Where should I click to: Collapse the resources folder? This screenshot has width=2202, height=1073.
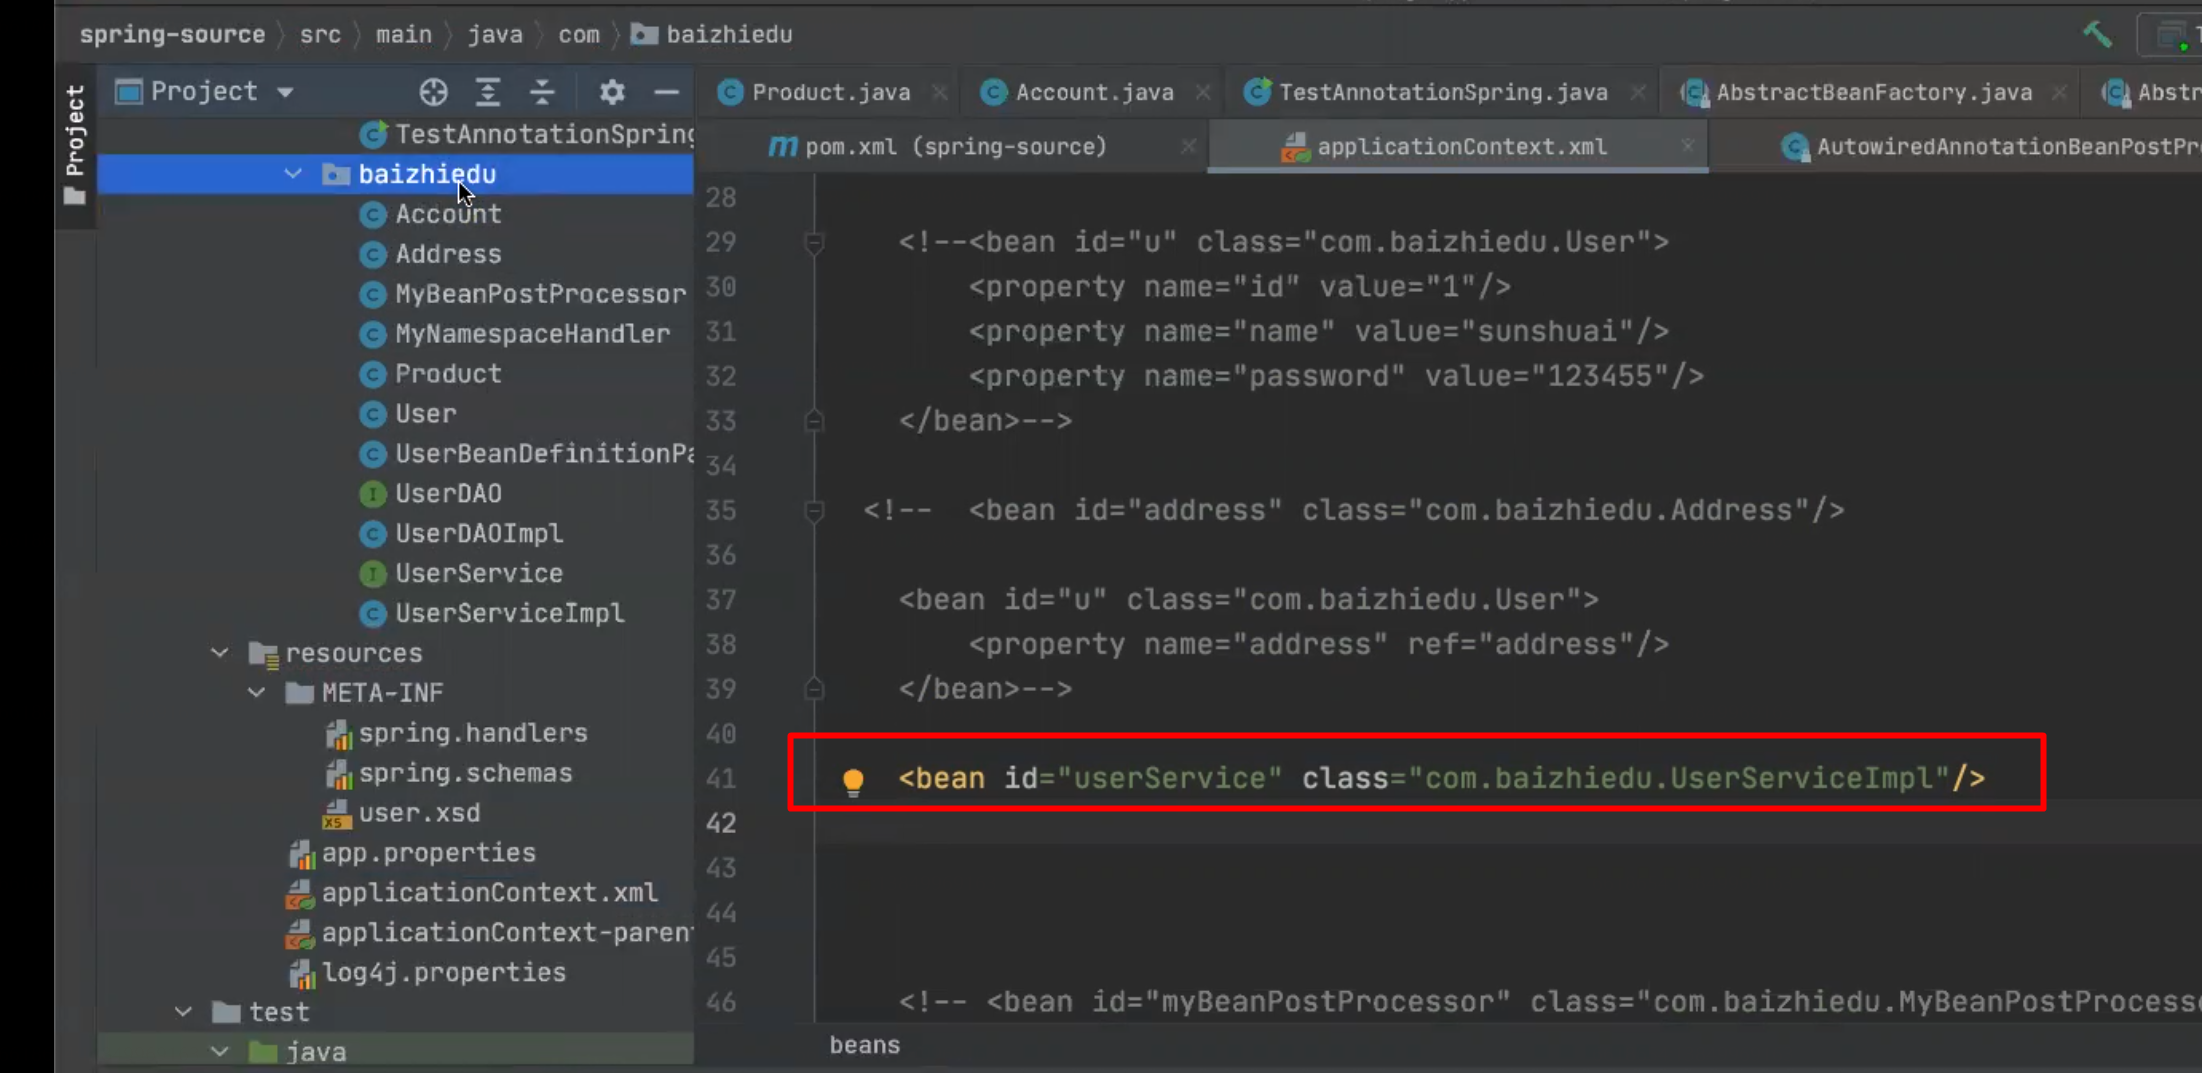pos(220,653)
